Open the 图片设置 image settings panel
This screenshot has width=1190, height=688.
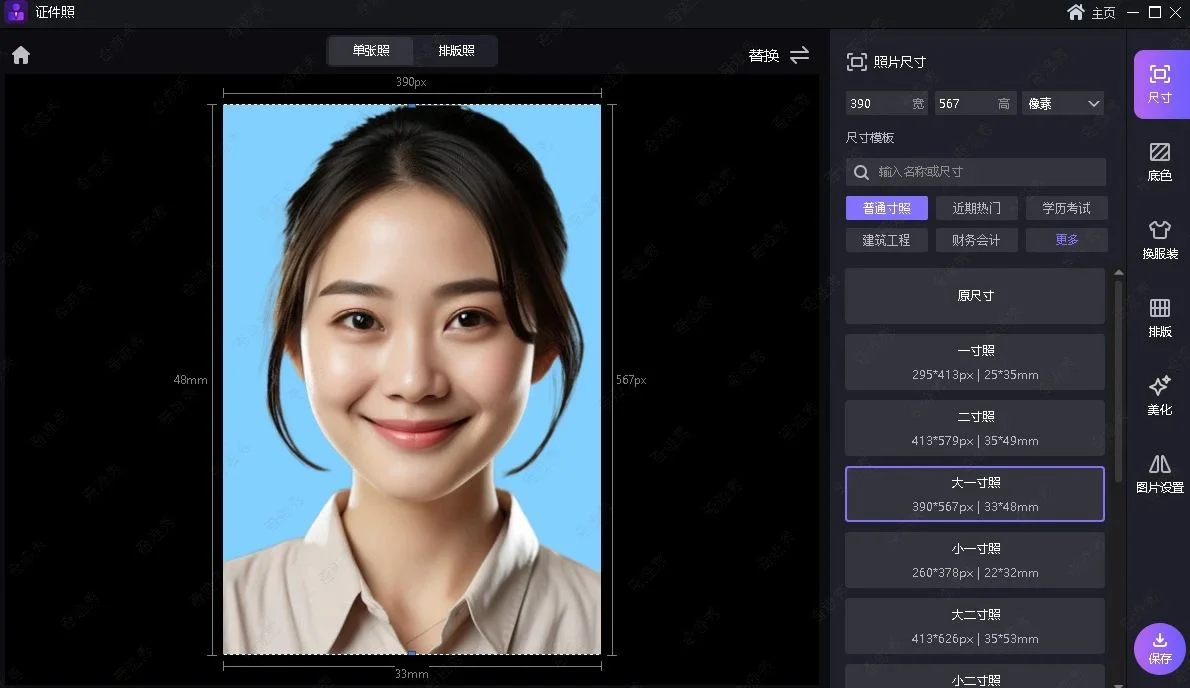click(x=1159, y=472)
